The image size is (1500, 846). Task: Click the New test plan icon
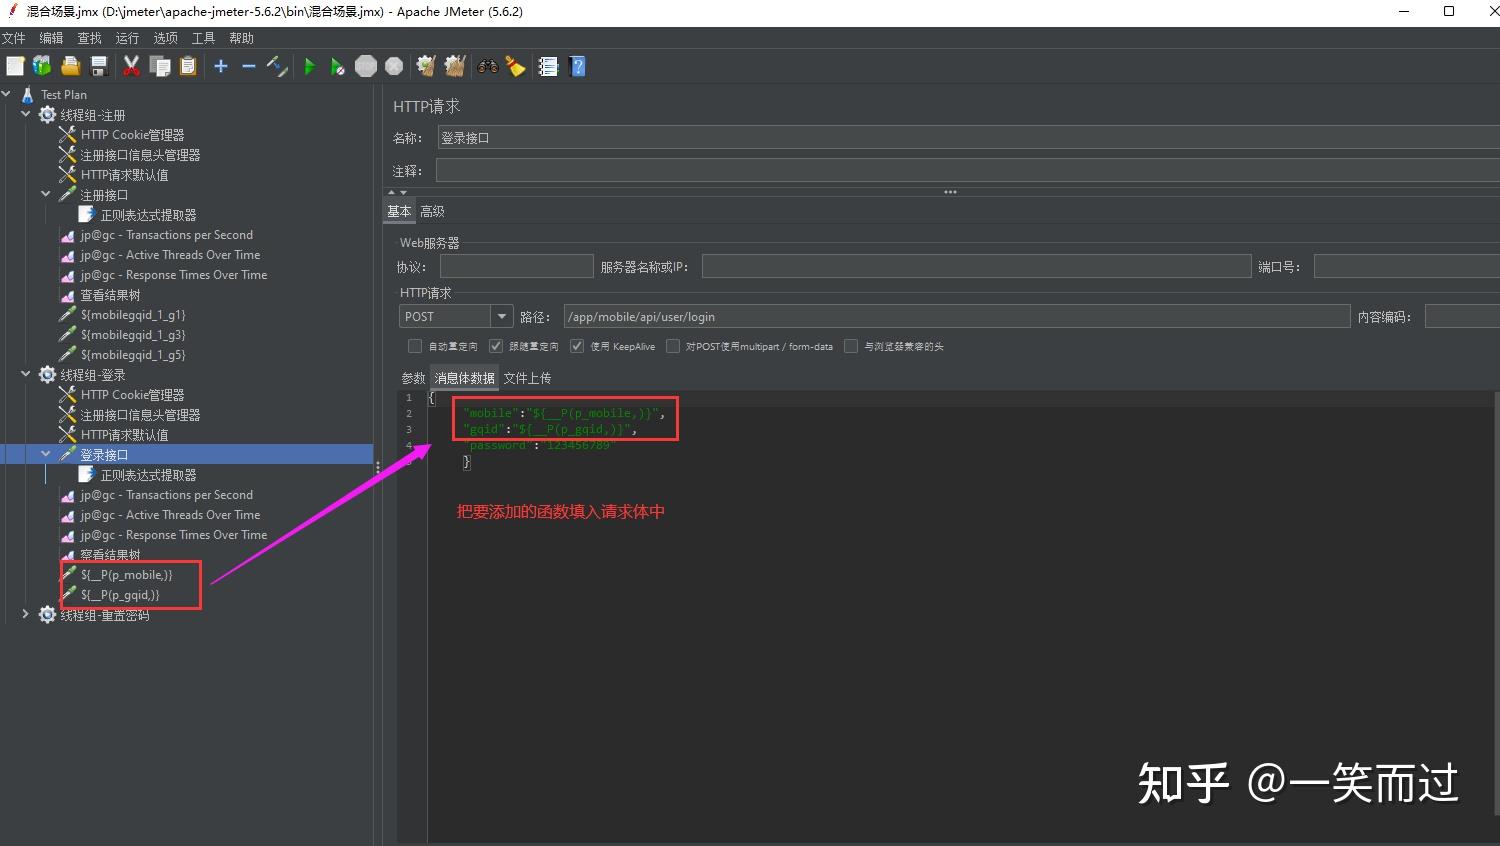click(15, 66)
